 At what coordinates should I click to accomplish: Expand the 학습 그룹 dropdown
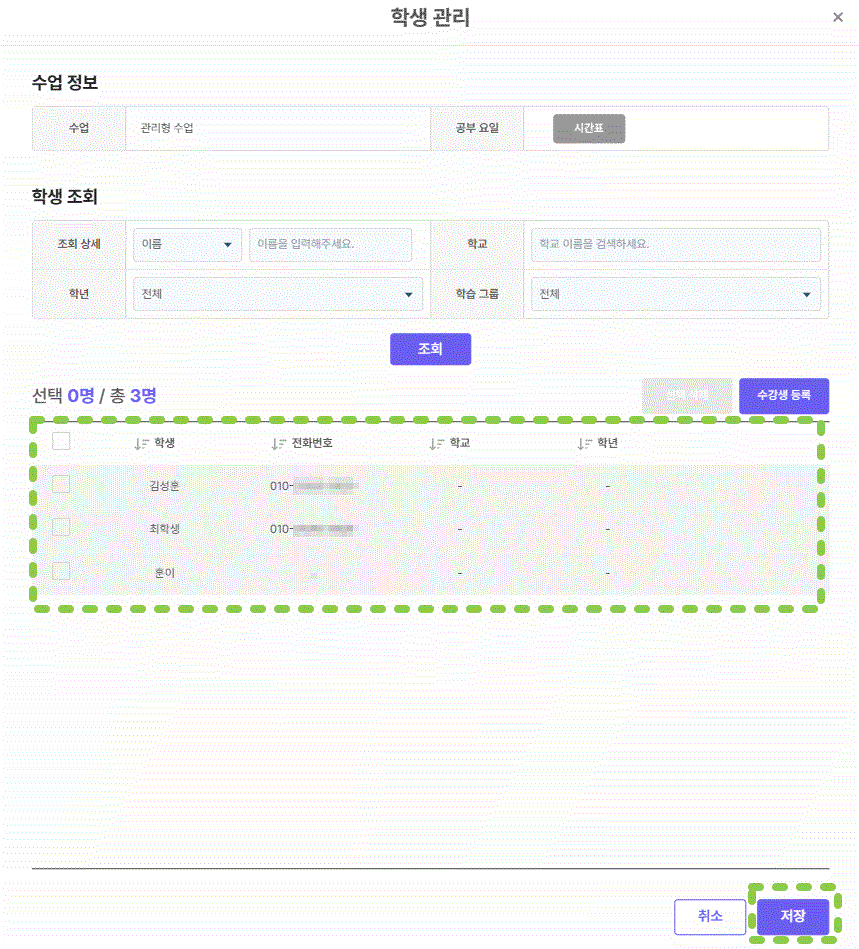[675, 294]
